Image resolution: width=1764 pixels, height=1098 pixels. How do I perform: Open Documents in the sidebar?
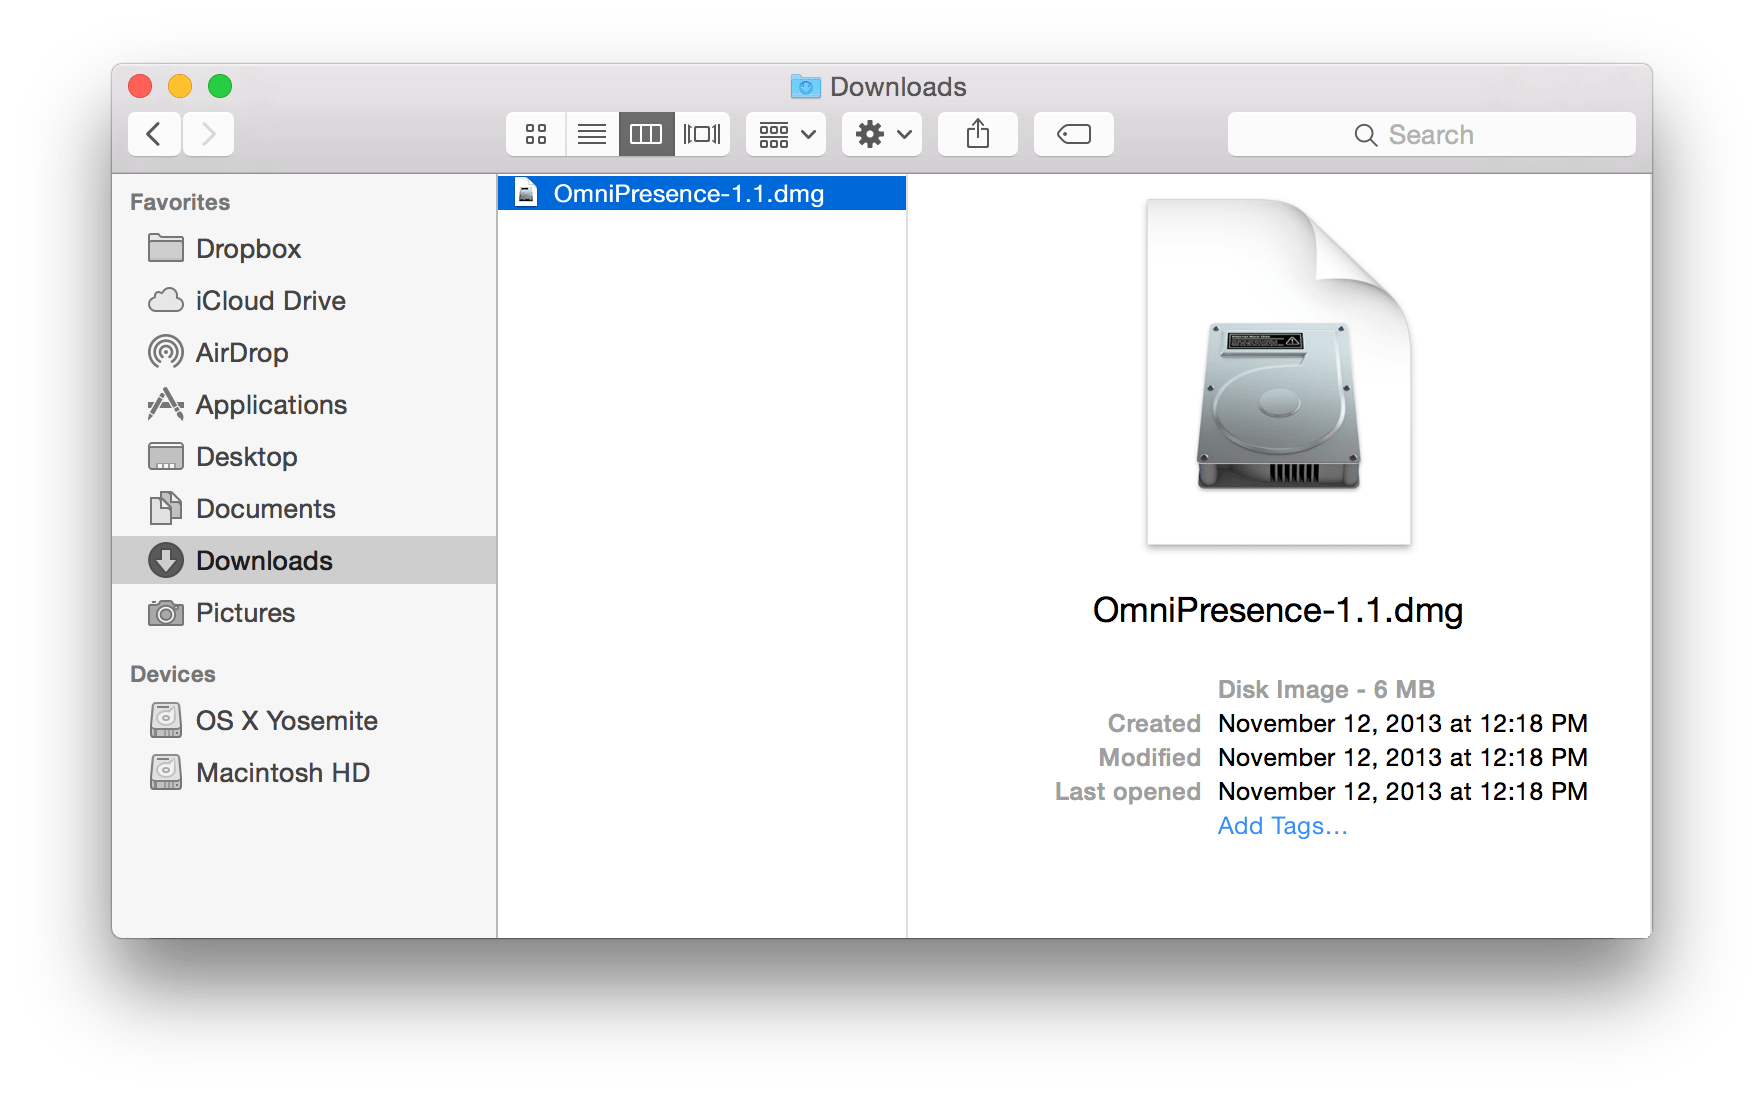[x=304, y=509]
